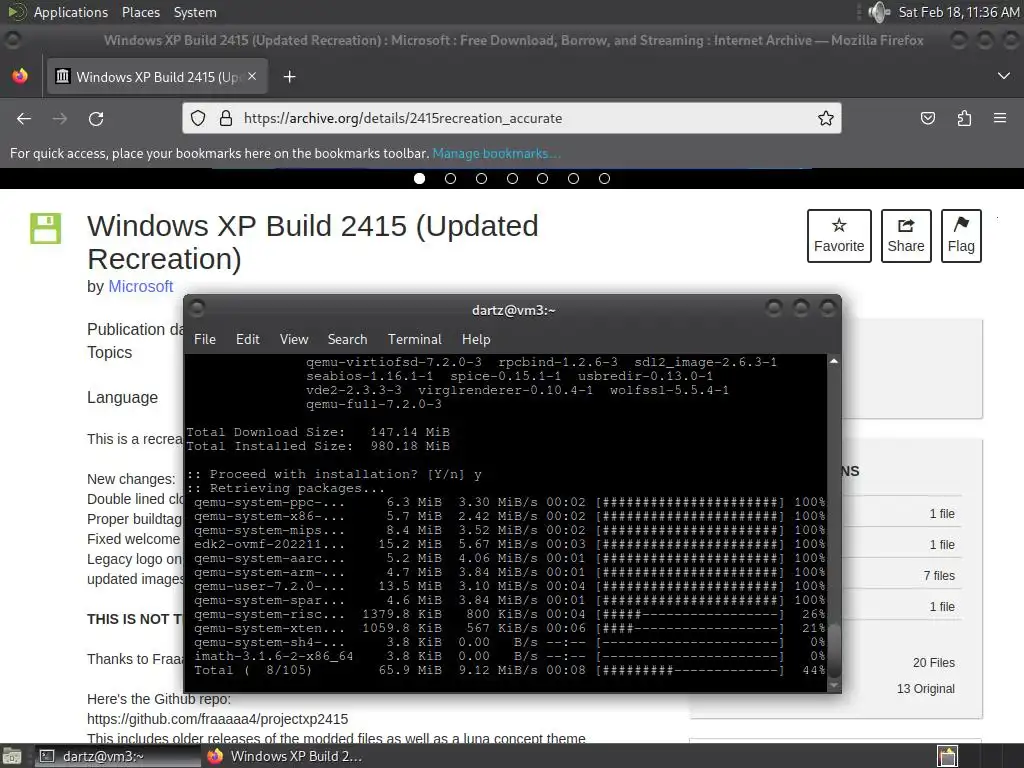Click the workspace switcher icon at bottom right
This screenshot has width=1024, height=768.
pos(948,756)
